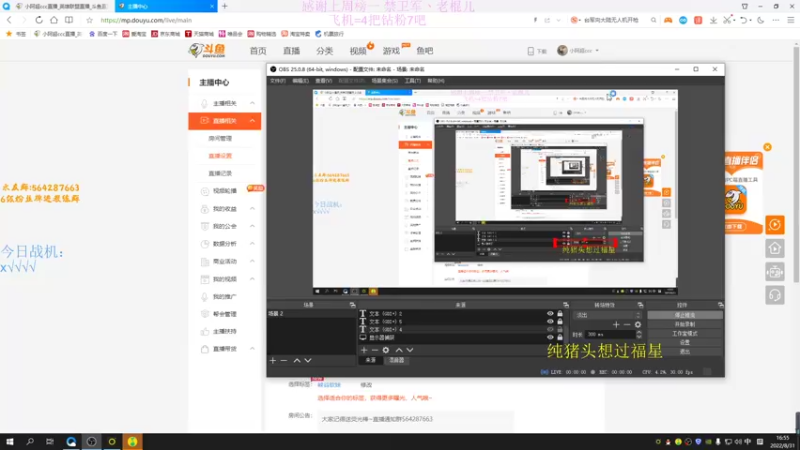Move selected source down in sources list
800x450 pixels.
pos(410,350)
